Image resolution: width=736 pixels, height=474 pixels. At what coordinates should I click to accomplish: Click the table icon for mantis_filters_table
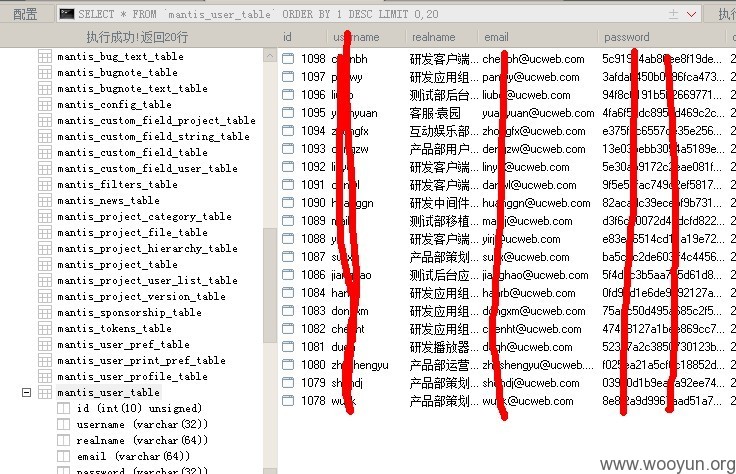coord(45,184)
